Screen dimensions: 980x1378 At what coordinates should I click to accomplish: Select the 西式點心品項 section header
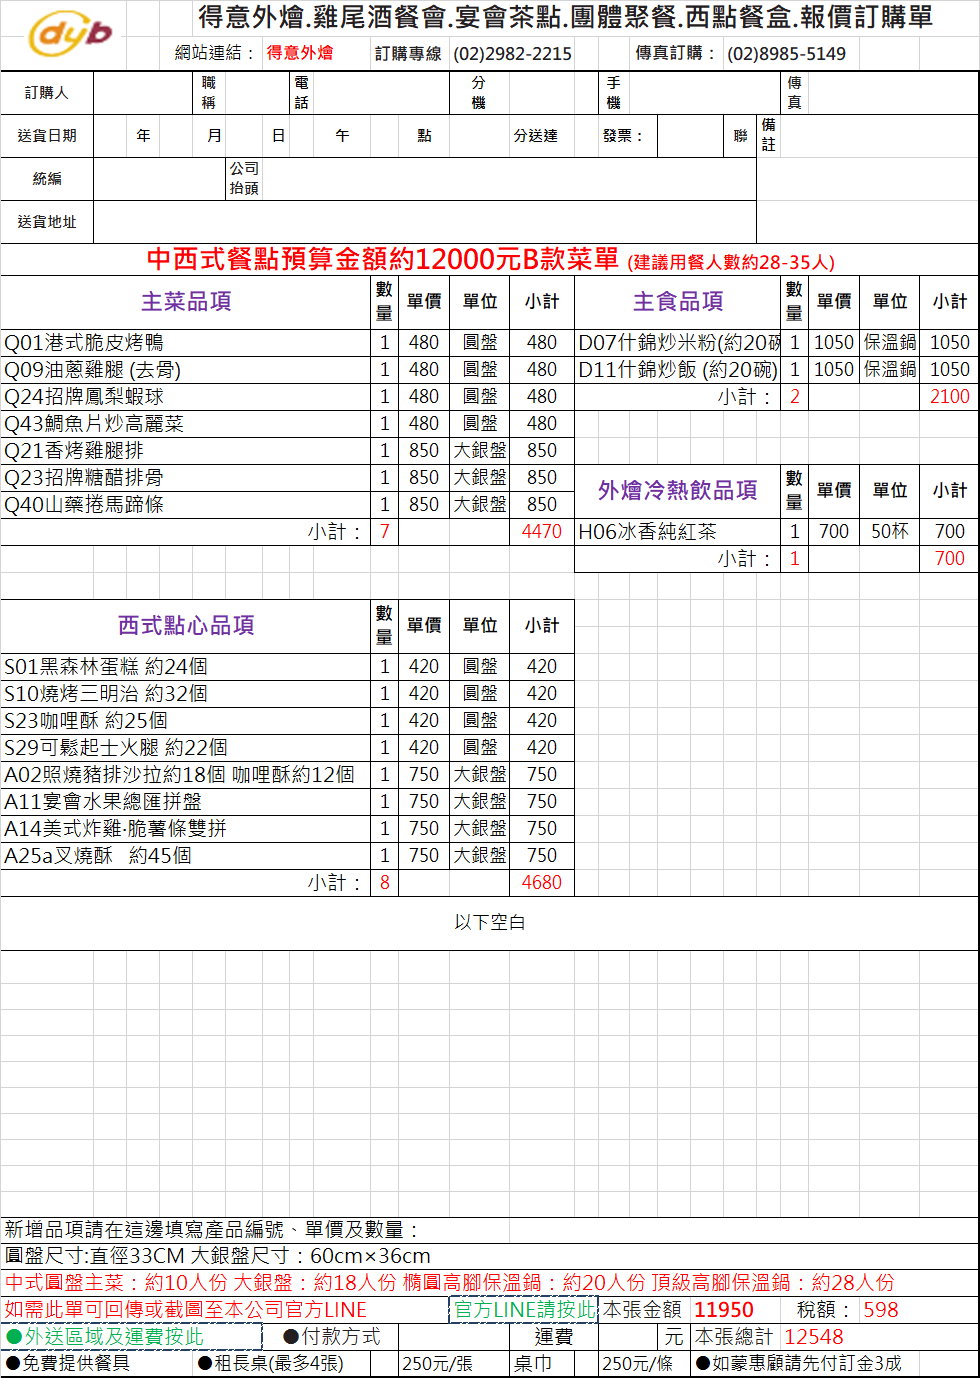pyautogui.click(x=185, y=626)
